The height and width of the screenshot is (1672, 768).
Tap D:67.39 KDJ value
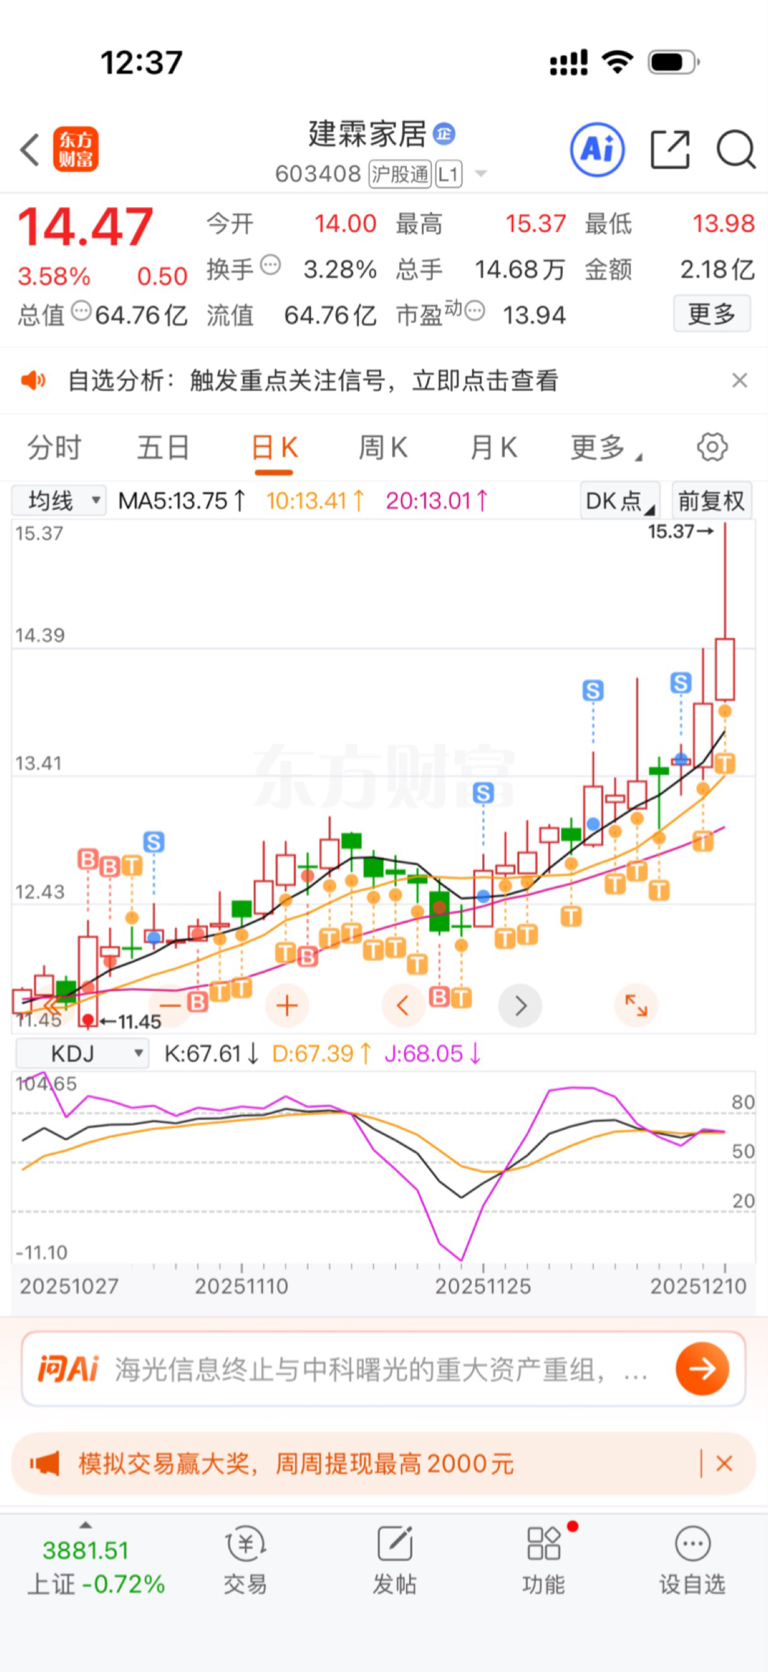point(322,1053)
